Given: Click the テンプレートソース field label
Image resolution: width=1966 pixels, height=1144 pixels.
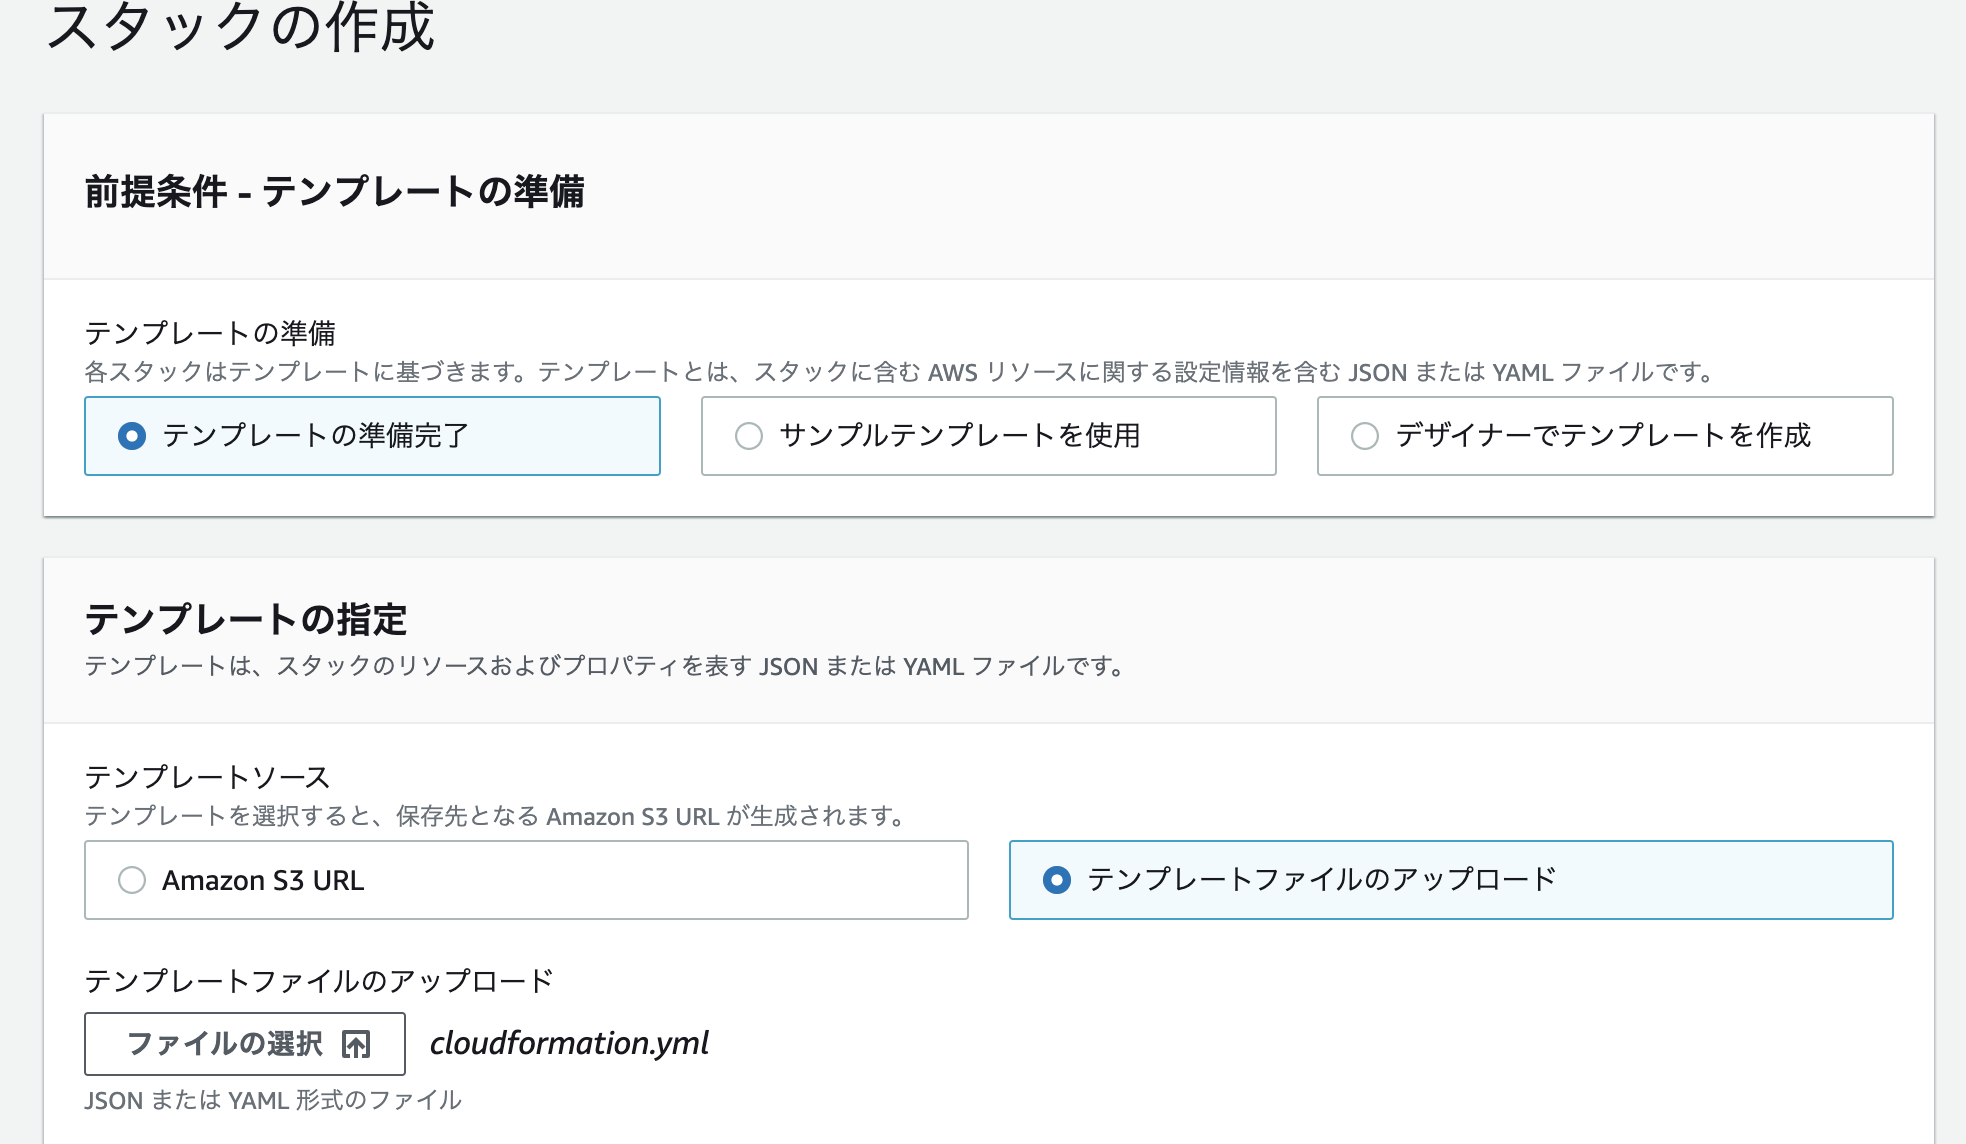Looking at the screenshot, I should (x=207, y=777).
